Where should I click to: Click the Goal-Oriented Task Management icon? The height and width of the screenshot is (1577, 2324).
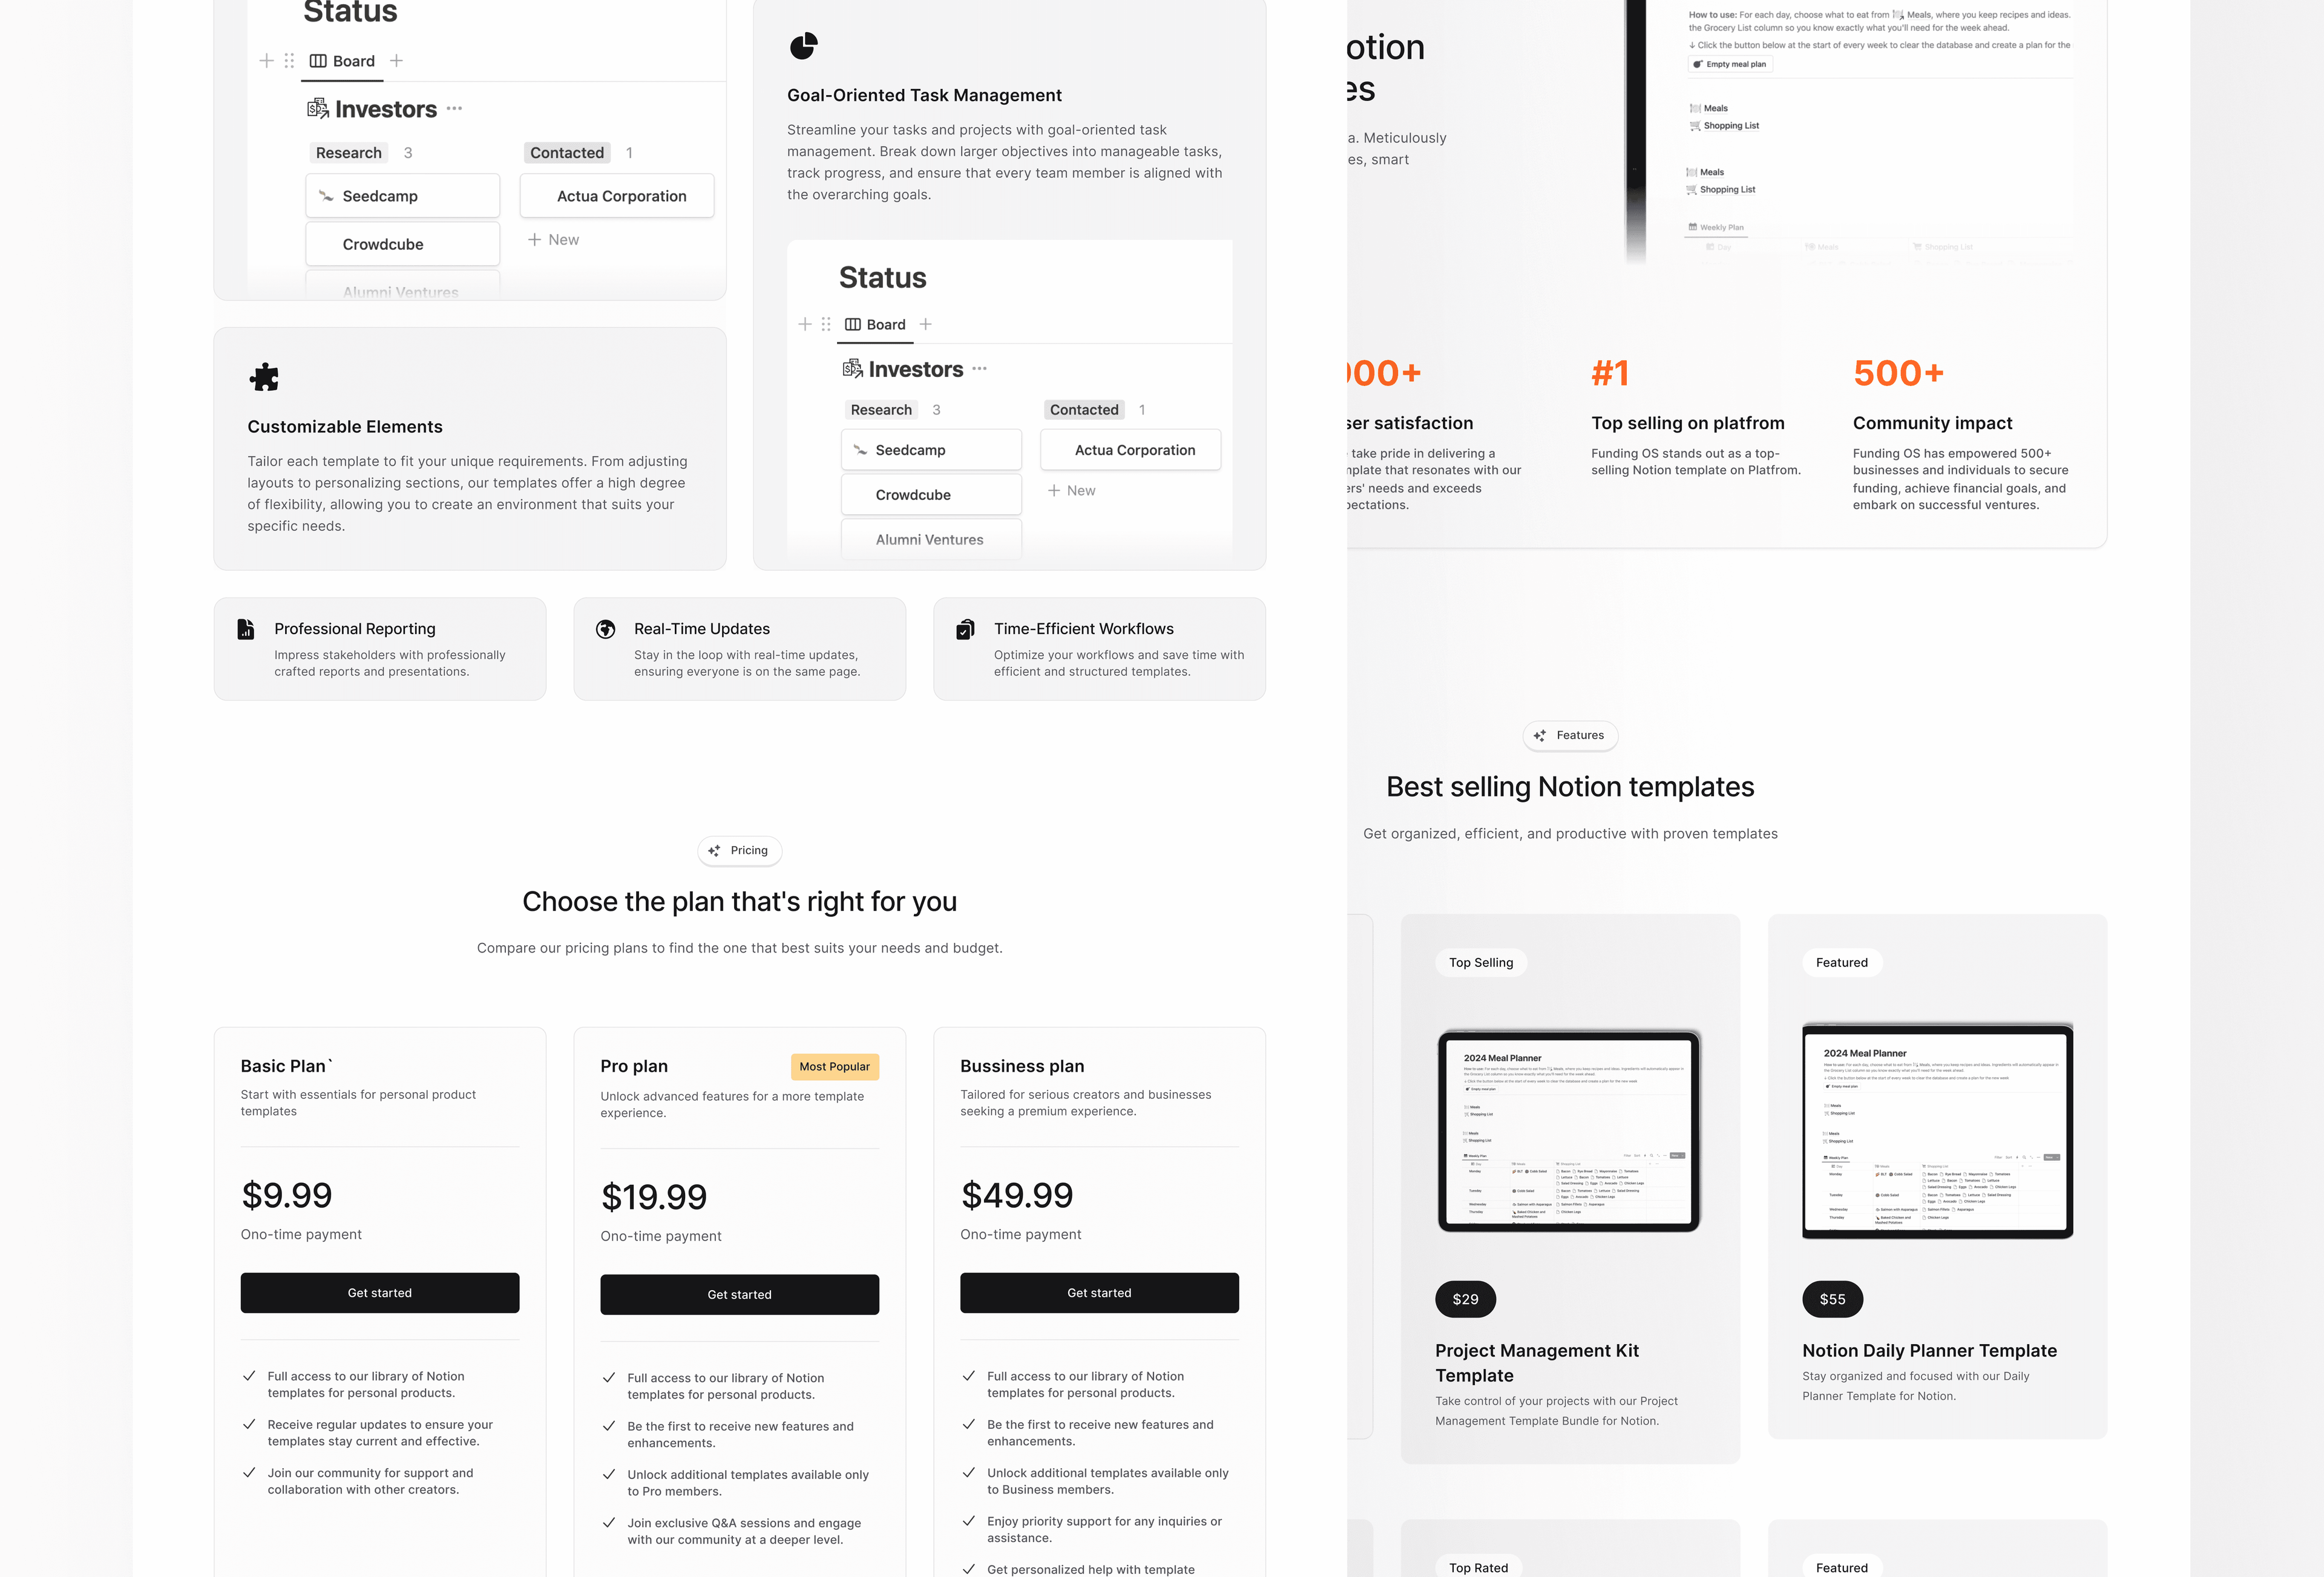803,44
